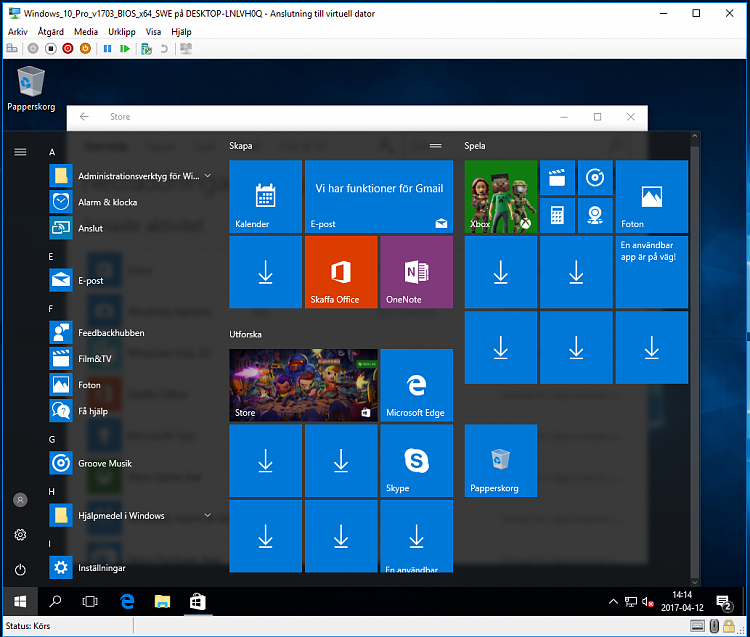Click the Skapa group name handle
The image size is (750, 637).
coord(435,146)
